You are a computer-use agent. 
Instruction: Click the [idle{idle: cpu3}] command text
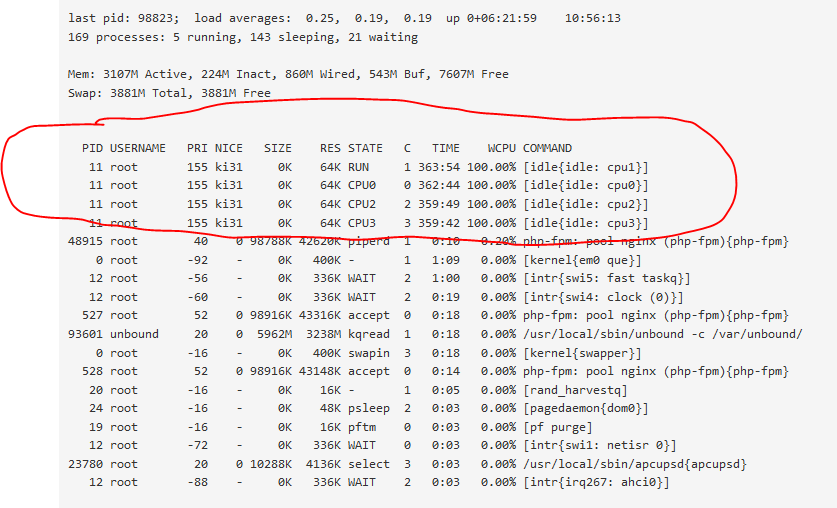[x=585, y=223]
